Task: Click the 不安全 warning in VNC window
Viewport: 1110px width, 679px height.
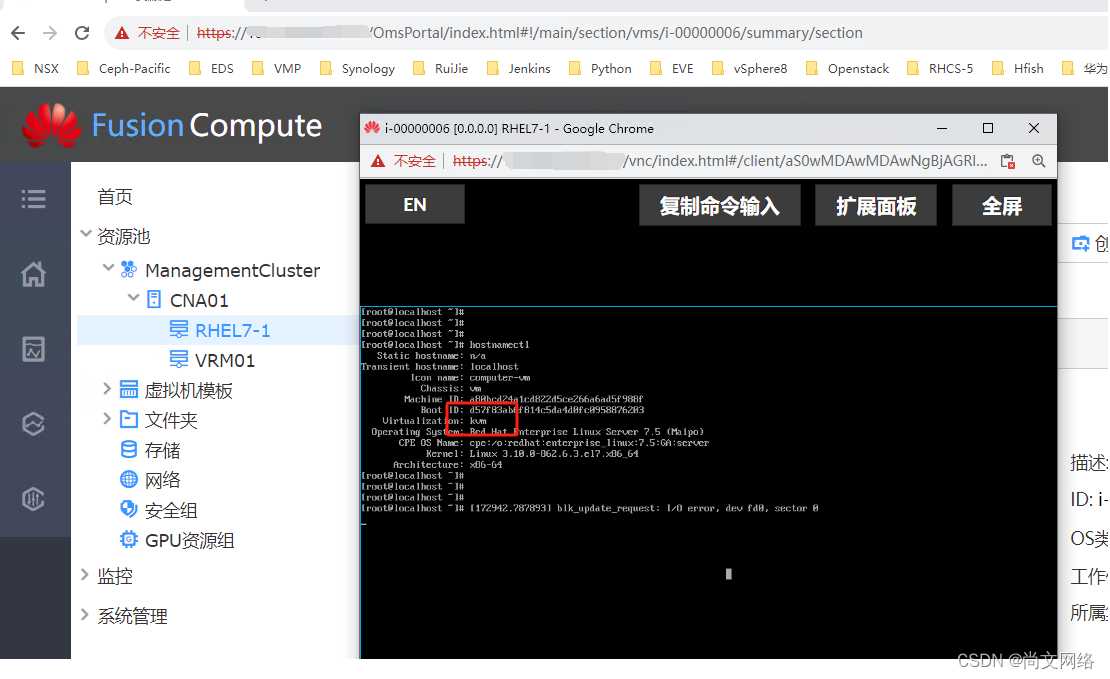Action: point(404,161)
